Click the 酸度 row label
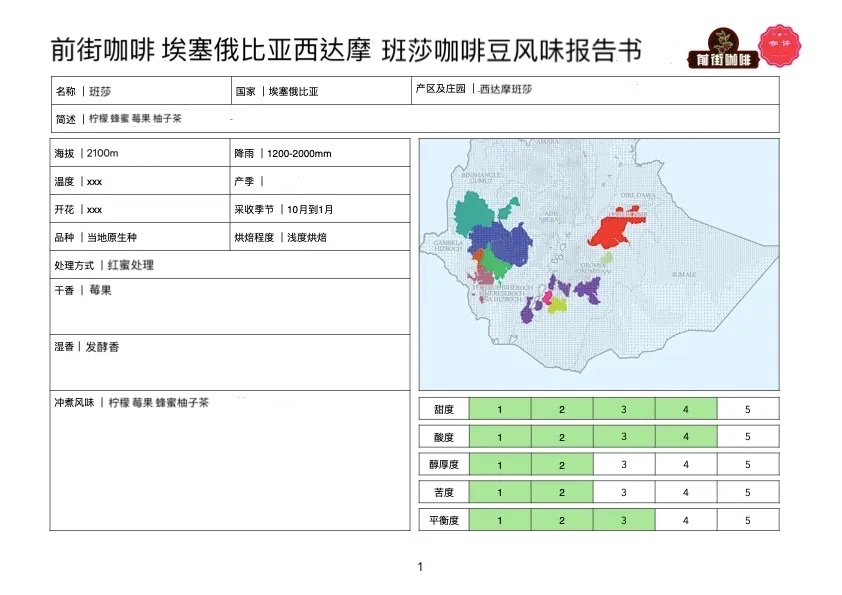 [444, 437]
